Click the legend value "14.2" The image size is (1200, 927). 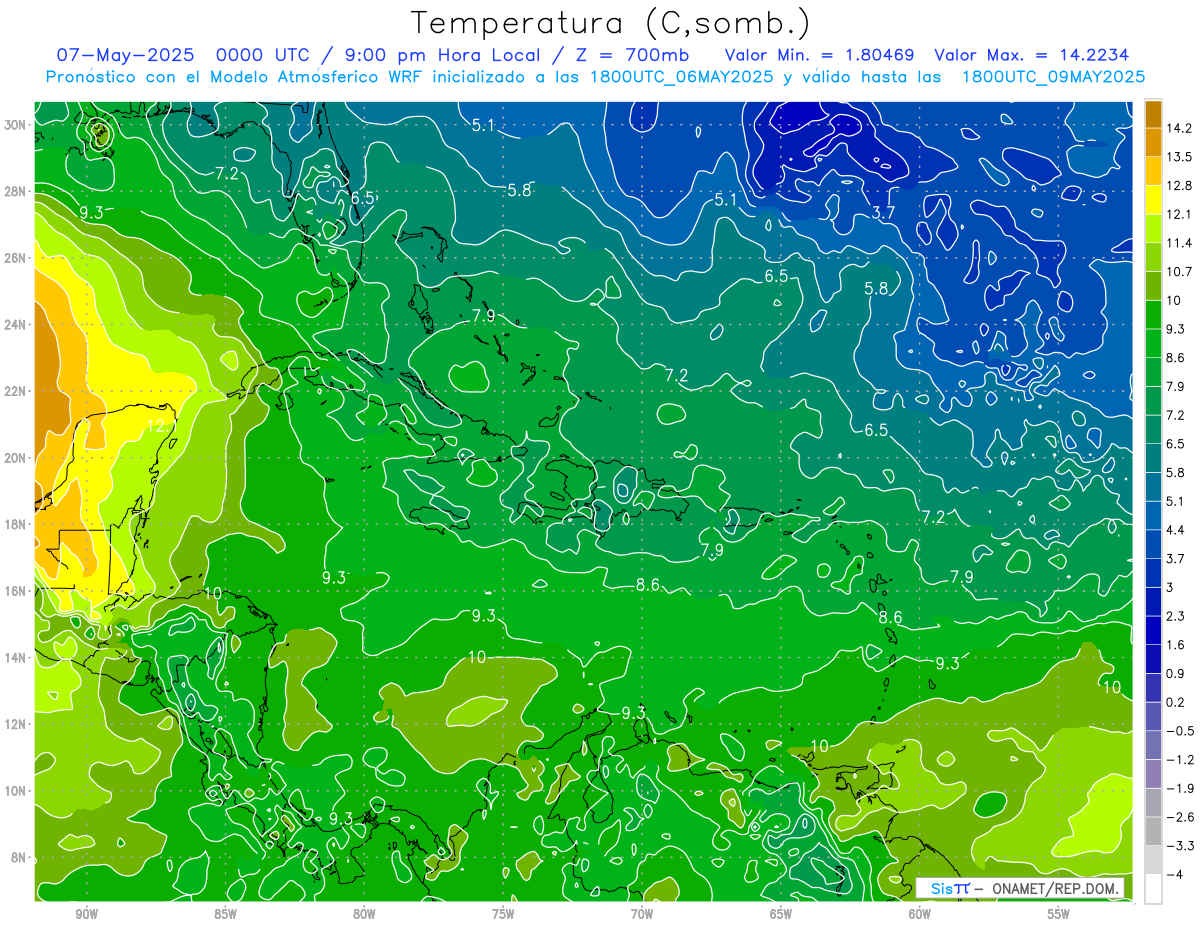(1178, 128)
